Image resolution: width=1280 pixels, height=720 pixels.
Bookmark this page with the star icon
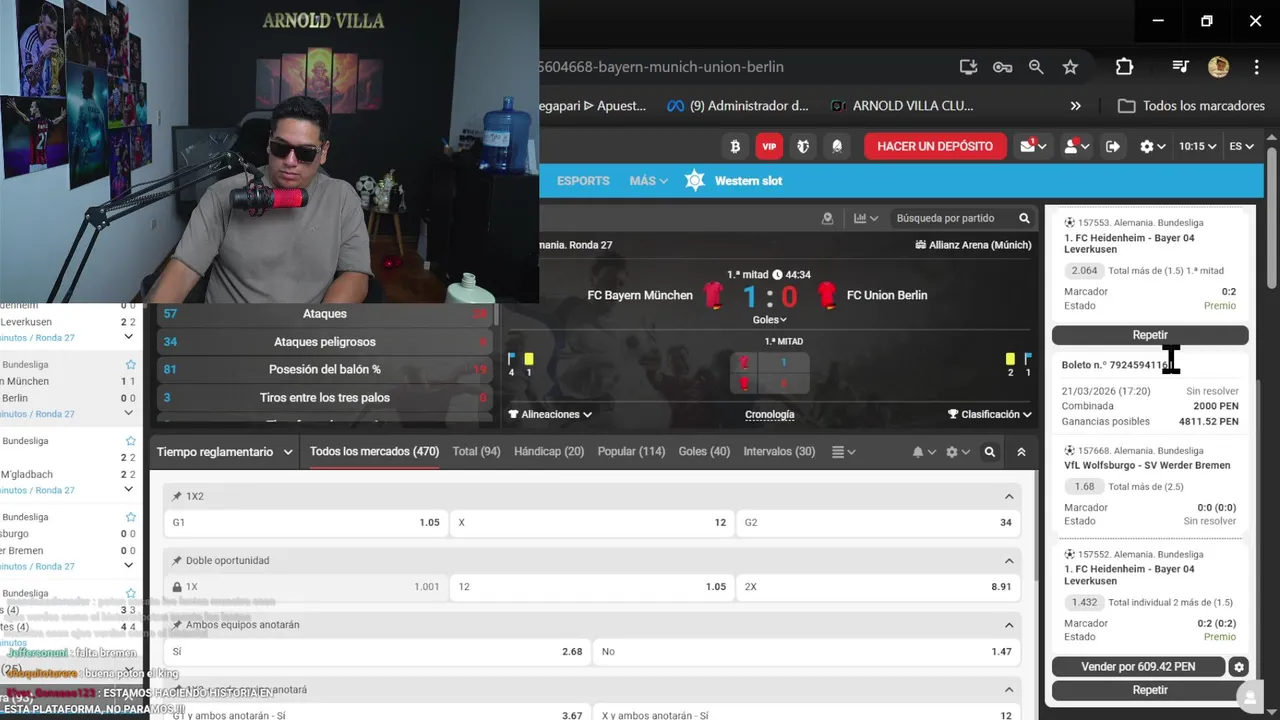coord(1070,67)
